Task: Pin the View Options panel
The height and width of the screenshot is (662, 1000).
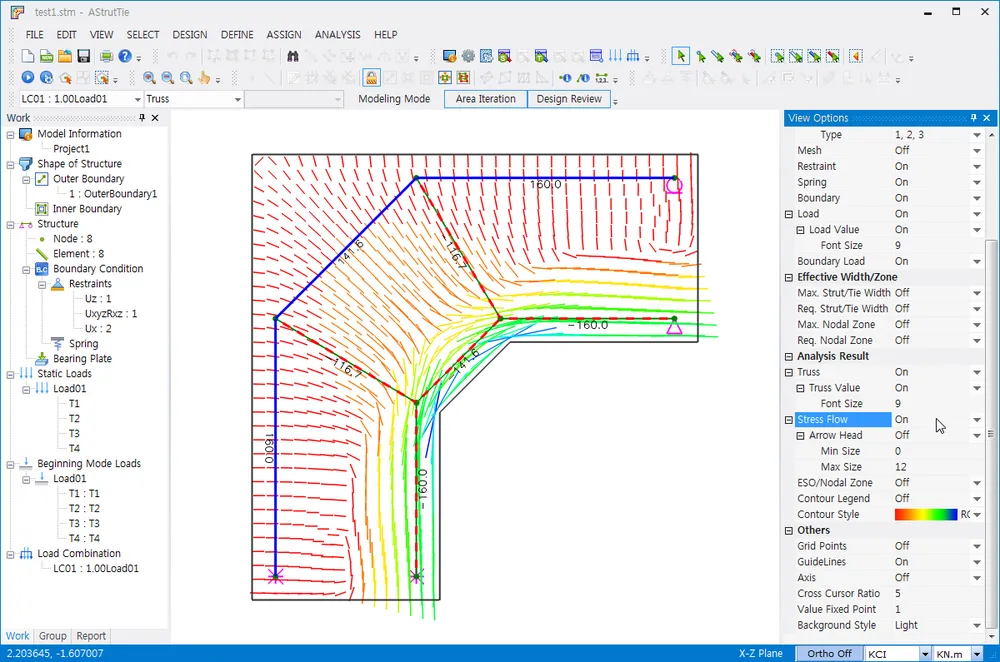Action: [973, 117]
